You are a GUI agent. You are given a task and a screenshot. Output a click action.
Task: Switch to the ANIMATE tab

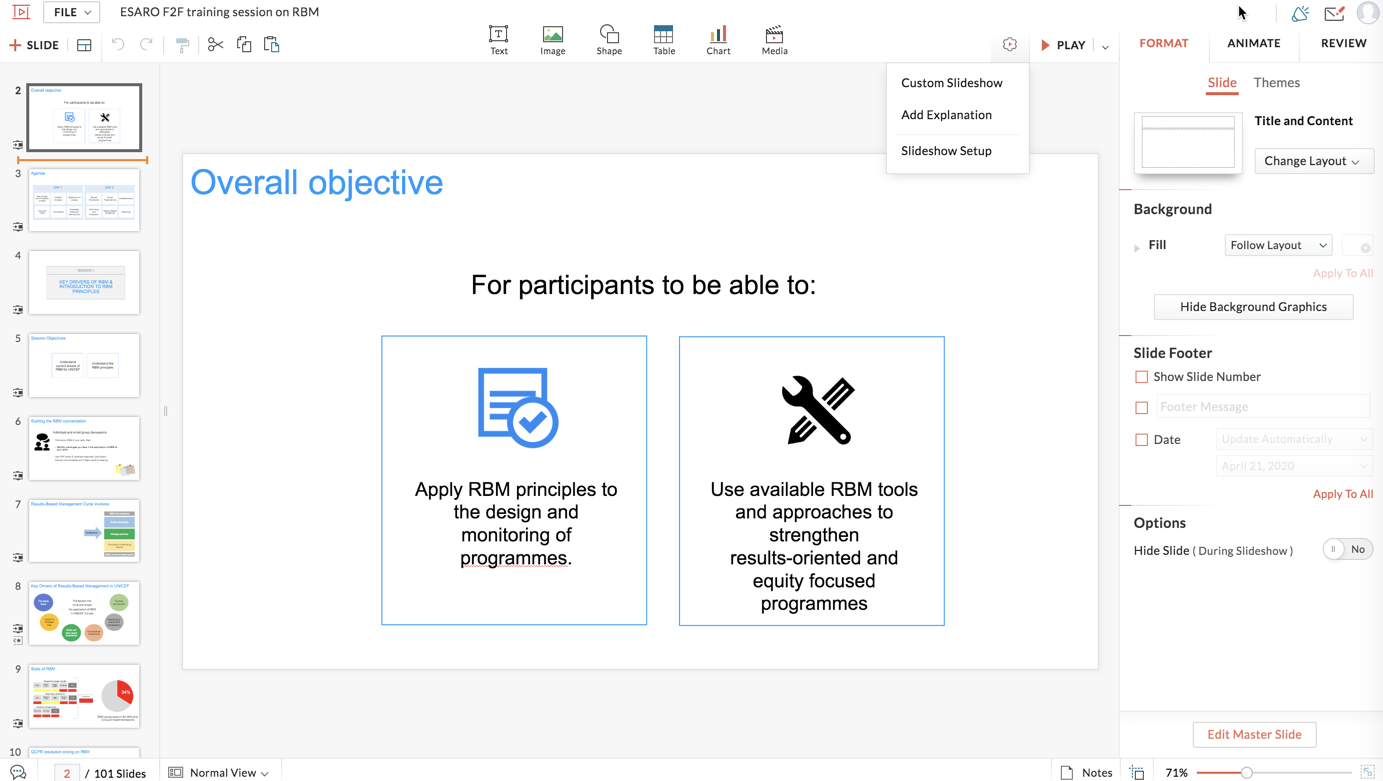[1254, 43]
